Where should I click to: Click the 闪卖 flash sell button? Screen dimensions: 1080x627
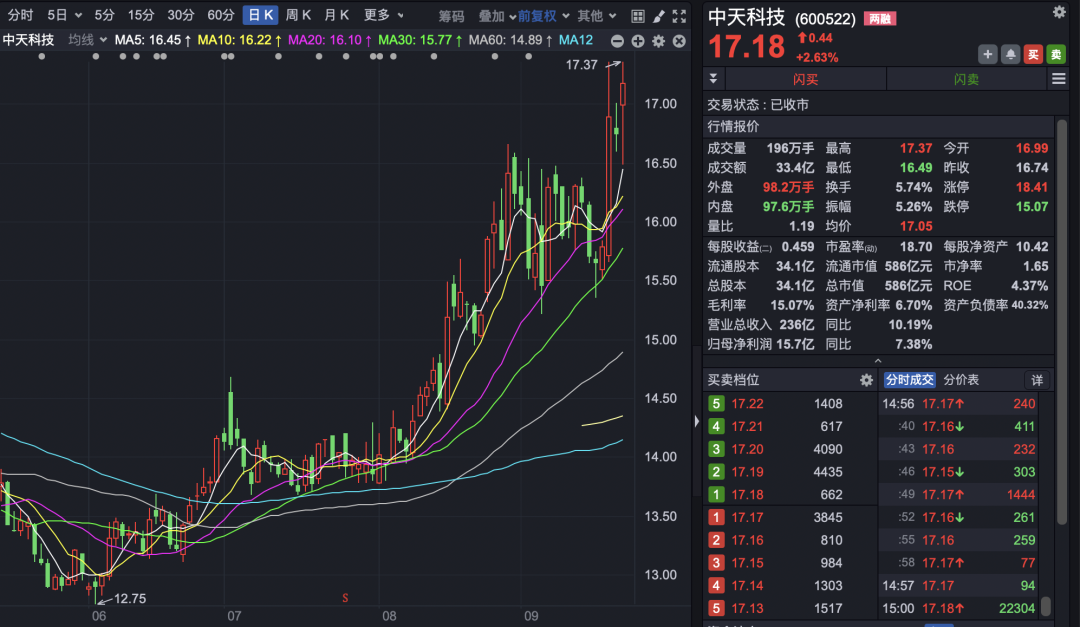966,79
